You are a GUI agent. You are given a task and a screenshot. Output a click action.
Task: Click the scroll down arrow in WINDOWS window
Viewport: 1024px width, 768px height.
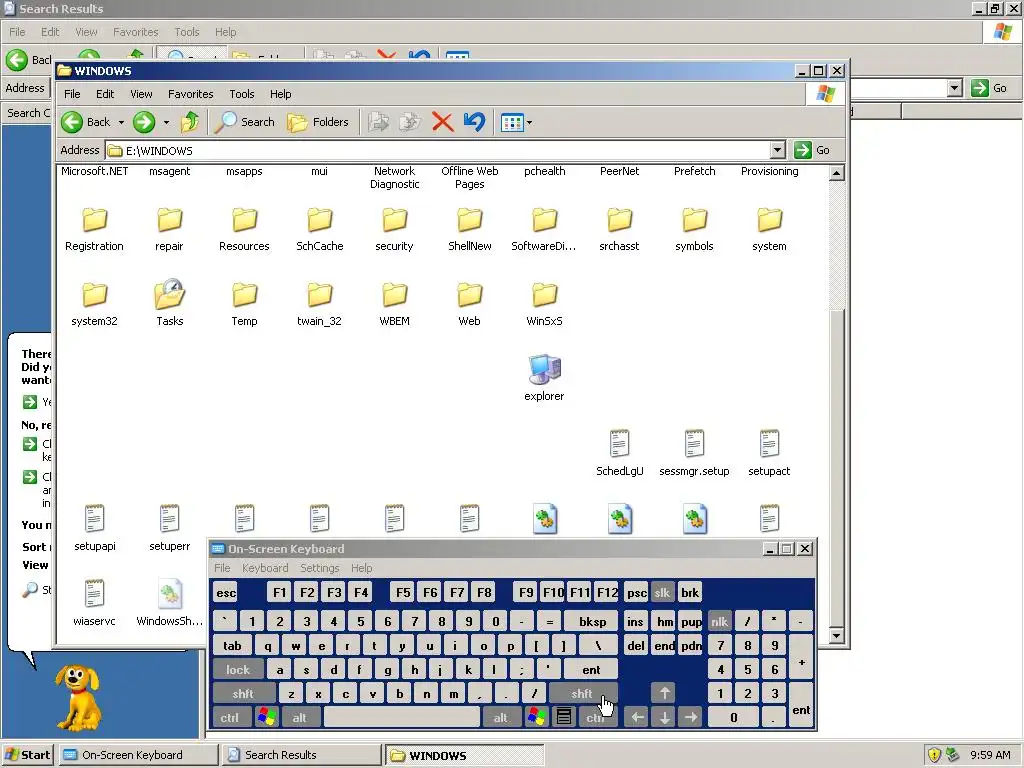(837, 635)
